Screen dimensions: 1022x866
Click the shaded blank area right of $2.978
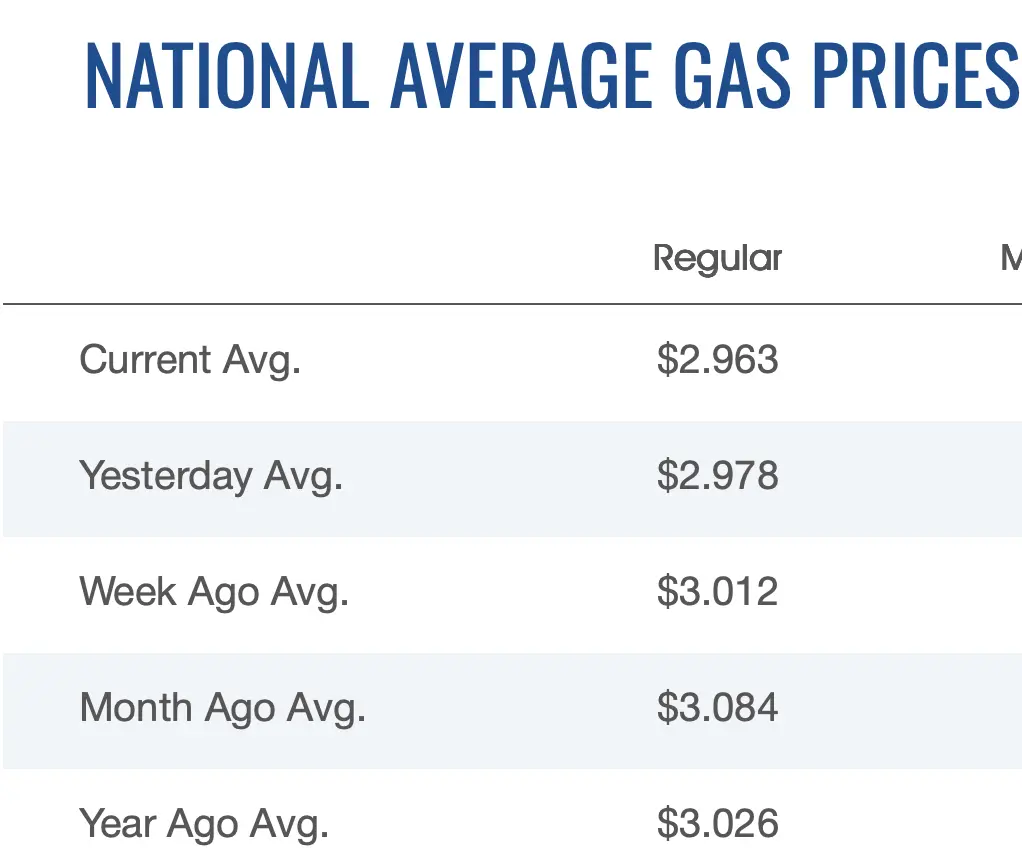[900, 478]
